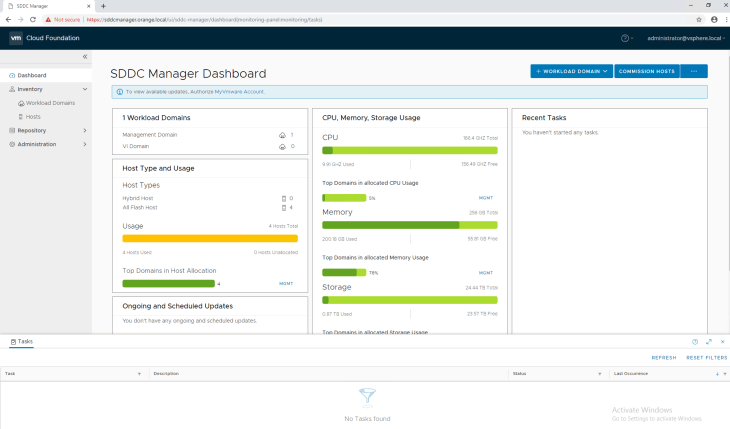Click the Commission Hosts button
This screenshot has height=429, width=730.
tap(647, 71)
